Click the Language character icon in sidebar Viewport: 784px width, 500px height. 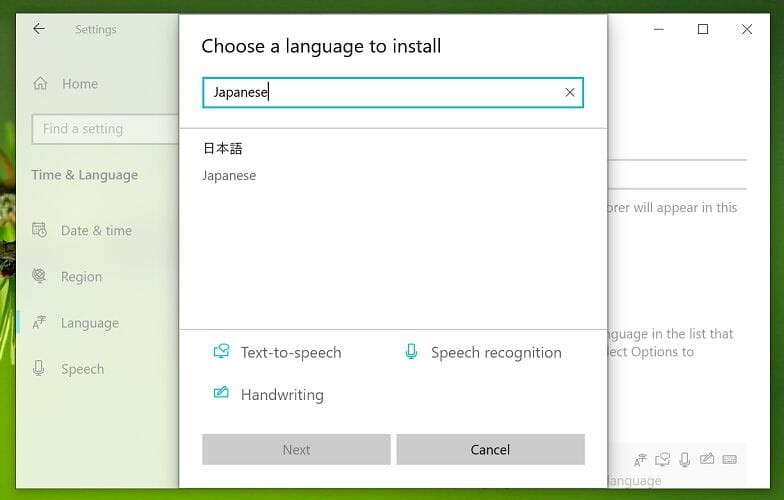[39, 322]
